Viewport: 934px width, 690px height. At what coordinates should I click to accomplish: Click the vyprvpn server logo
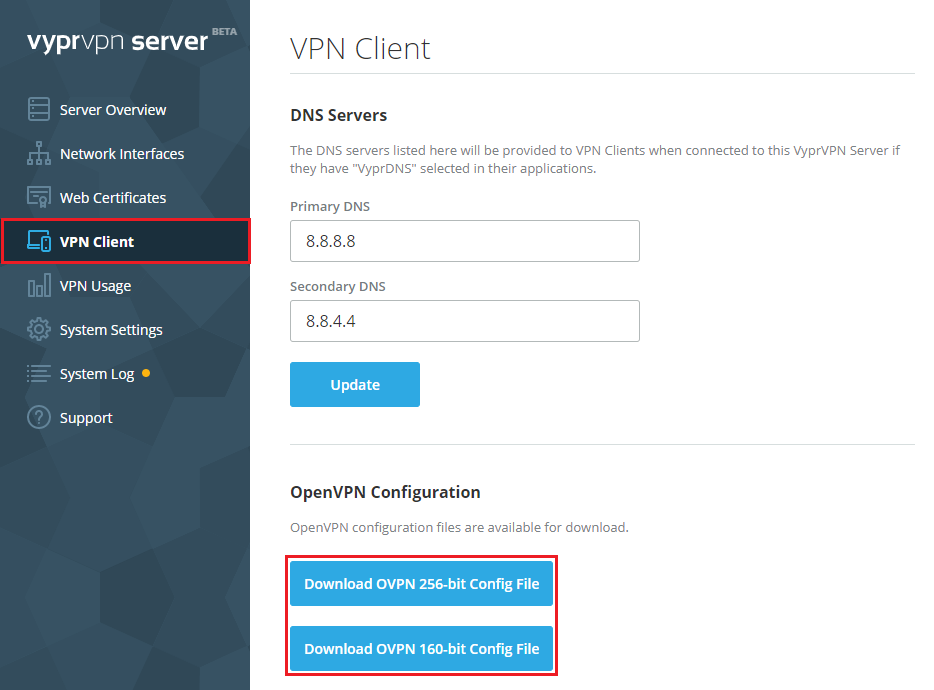click(117, 42)
